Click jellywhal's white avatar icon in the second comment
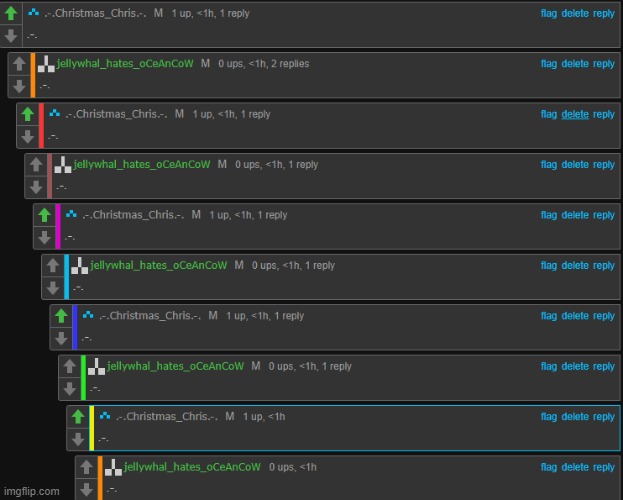 (x=48, y=64)
